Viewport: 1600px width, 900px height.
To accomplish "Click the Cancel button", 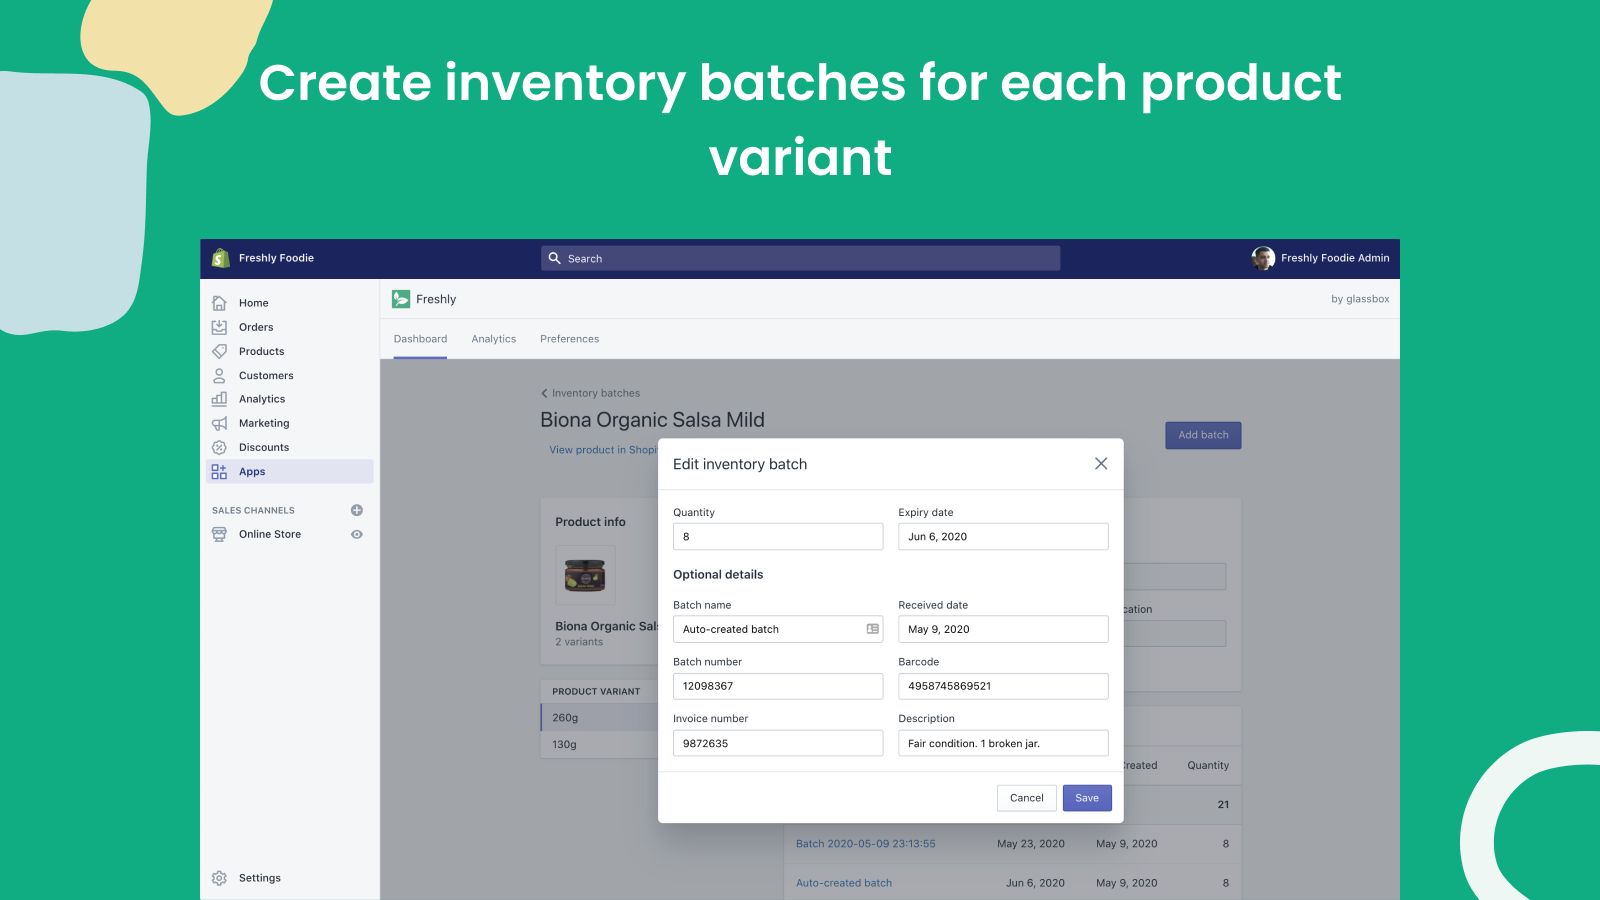I will click(x=1027, y=798).
